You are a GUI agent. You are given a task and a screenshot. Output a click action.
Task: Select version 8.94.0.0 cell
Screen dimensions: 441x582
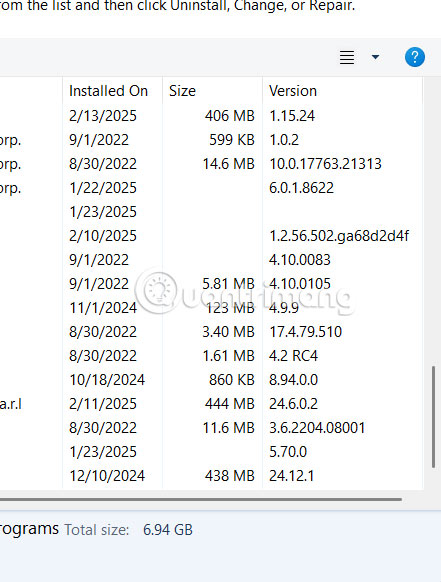click(x=293, y=380)
